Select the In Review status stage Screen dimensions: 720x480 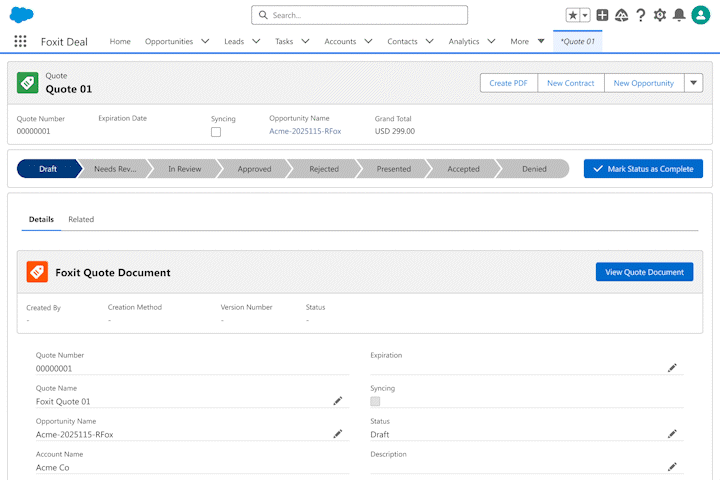185,169
